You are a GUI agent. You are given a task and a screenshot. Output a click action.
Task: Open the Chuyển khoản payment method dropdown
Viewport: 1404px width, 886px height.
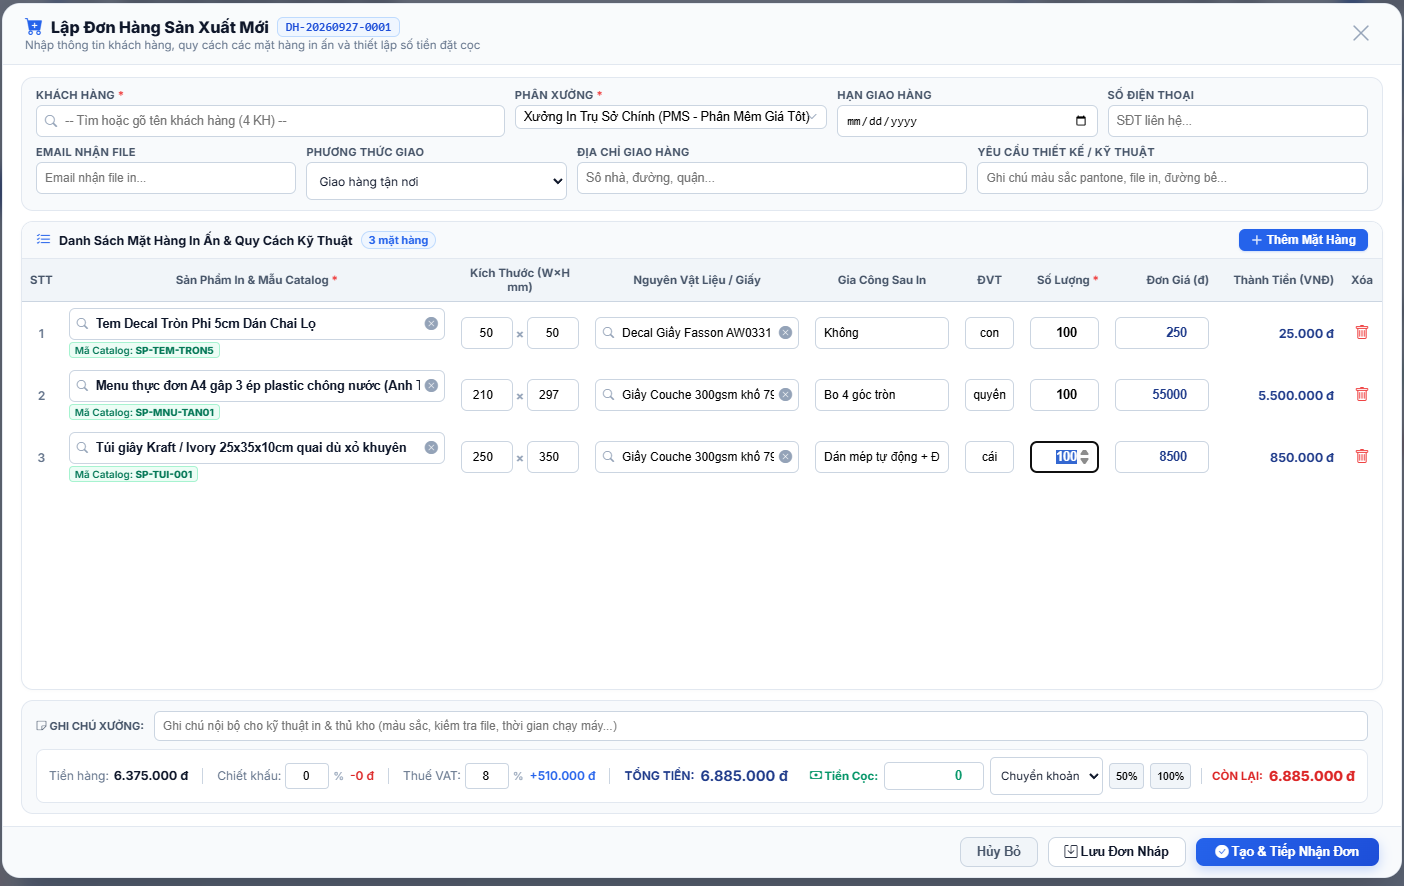pos(1046,776)
